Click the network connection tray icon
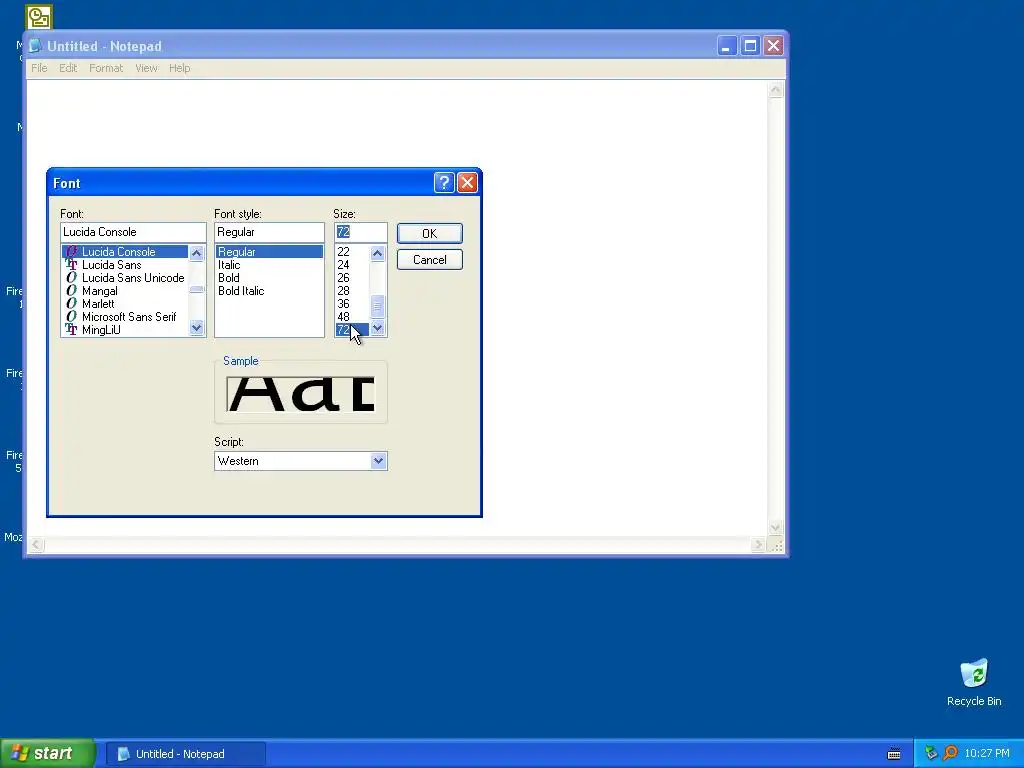The height and width of the screenshot is (768, 1024). [x=931, y=754]
